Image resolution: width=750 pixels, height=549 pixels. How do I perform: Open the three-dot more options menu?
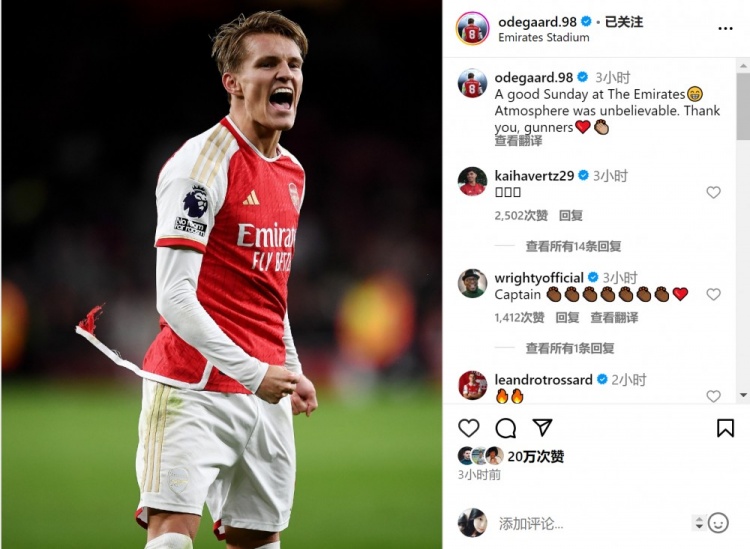point(725,28)
